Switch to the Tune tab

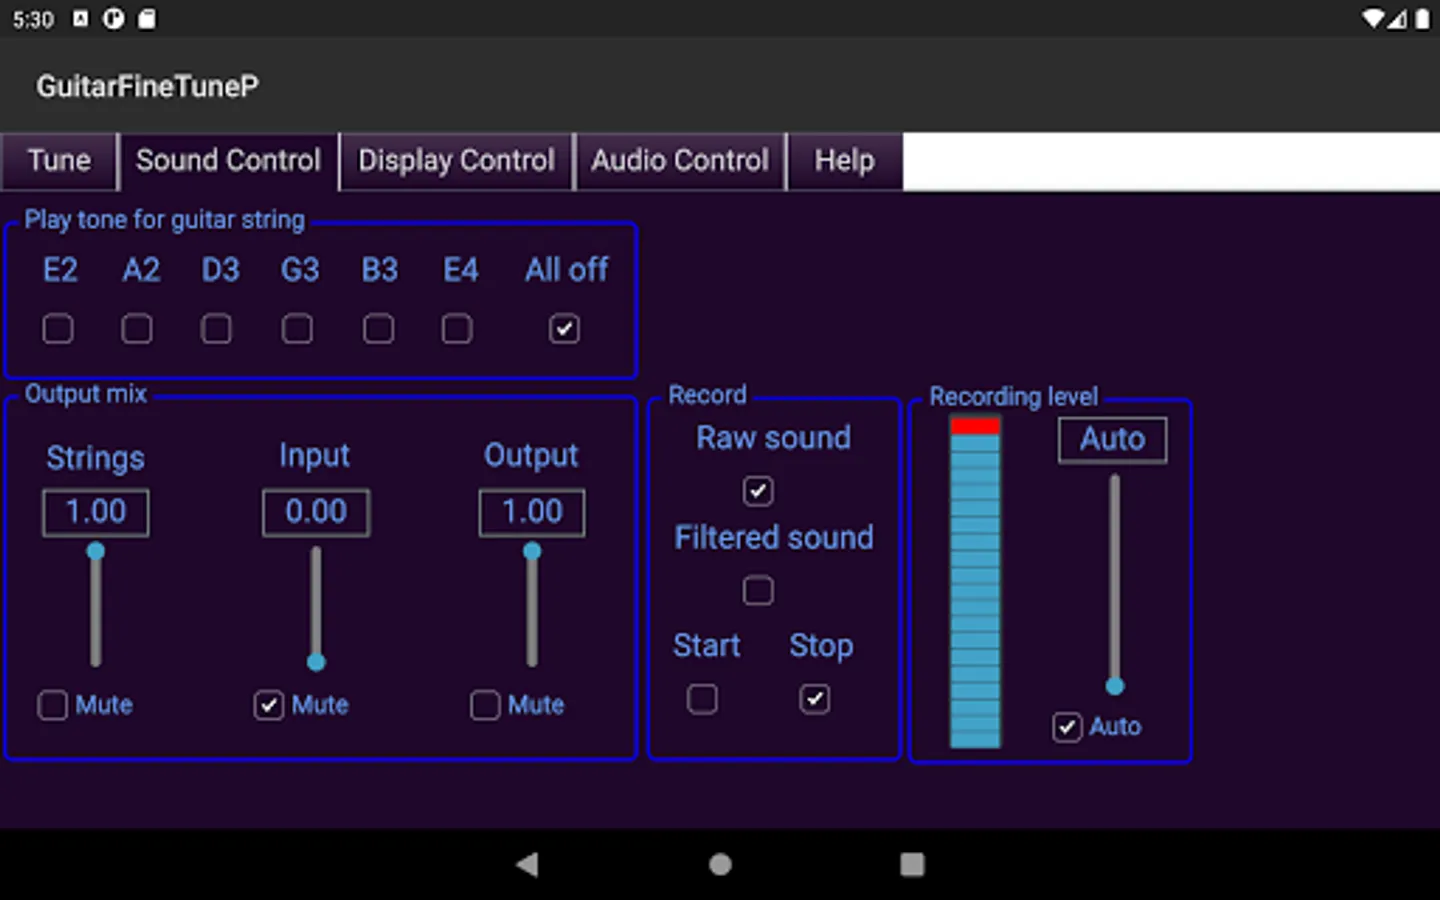(59, 161)
